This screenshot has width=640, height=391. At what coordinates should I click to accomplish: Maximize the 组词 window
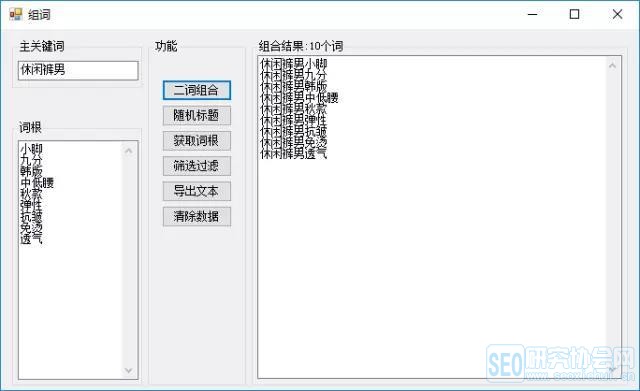574,14
